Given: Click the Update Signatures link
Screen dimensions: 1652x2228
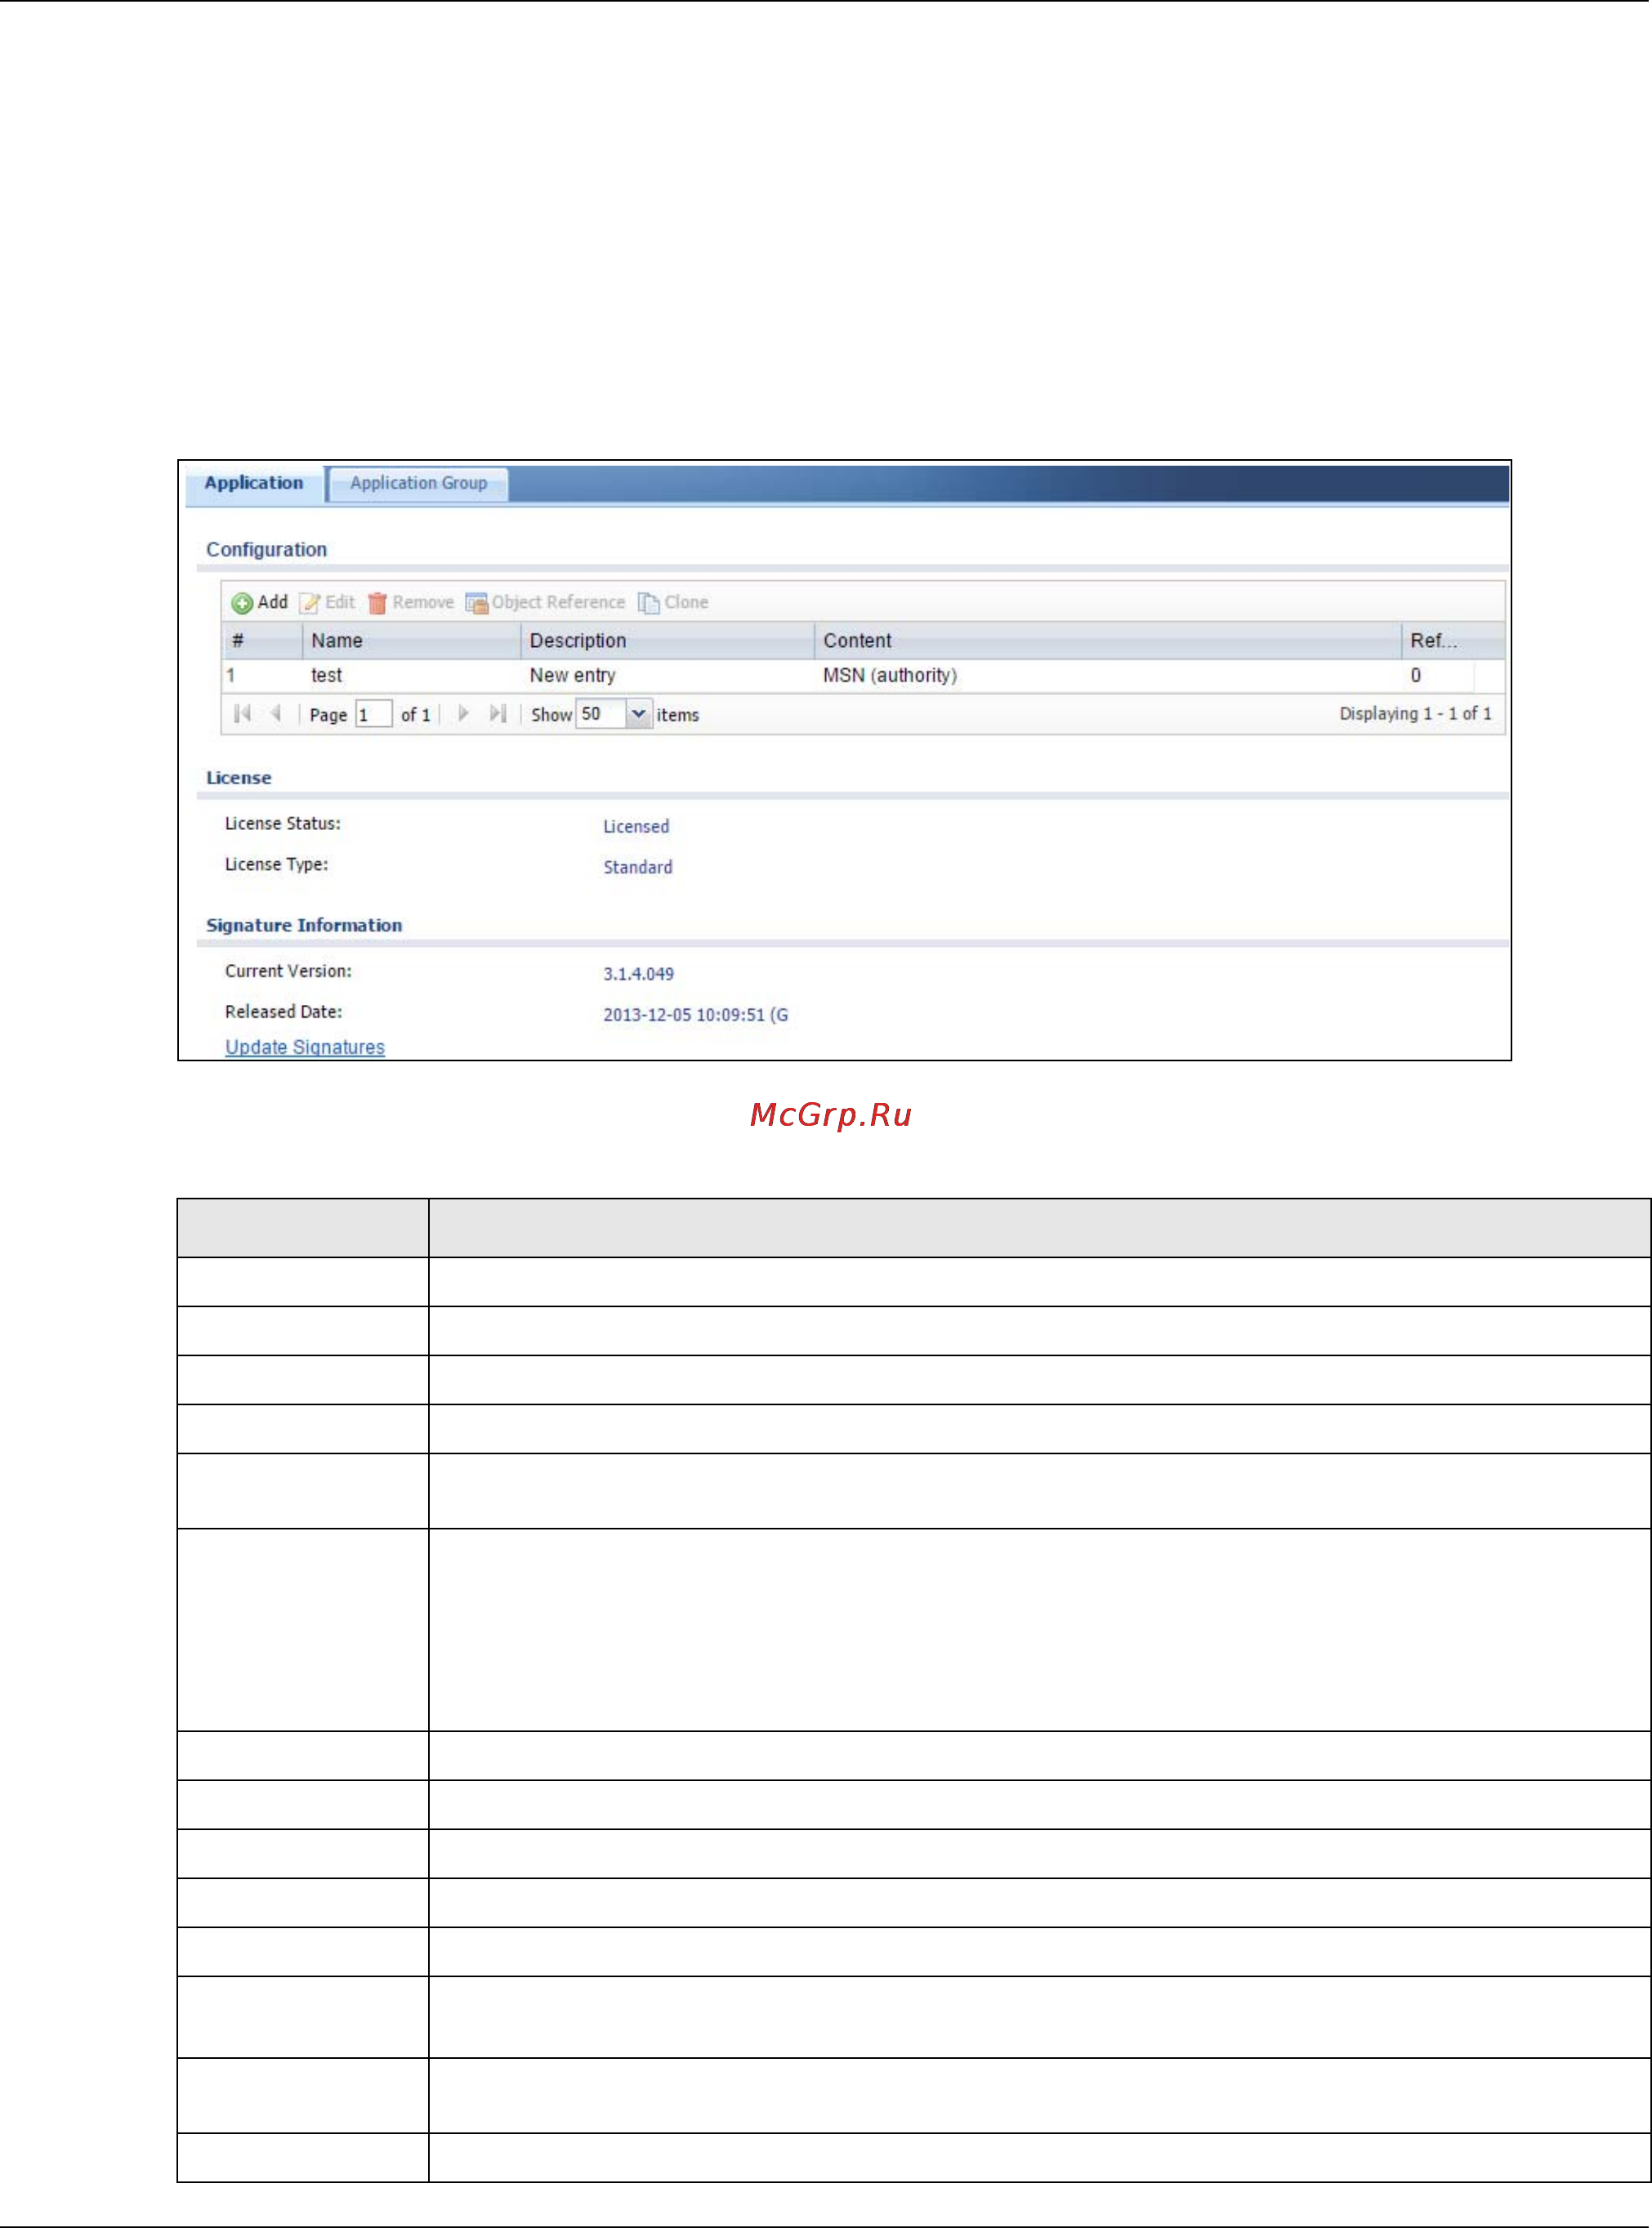Looking at the screenshot, I should [305, 1047].
